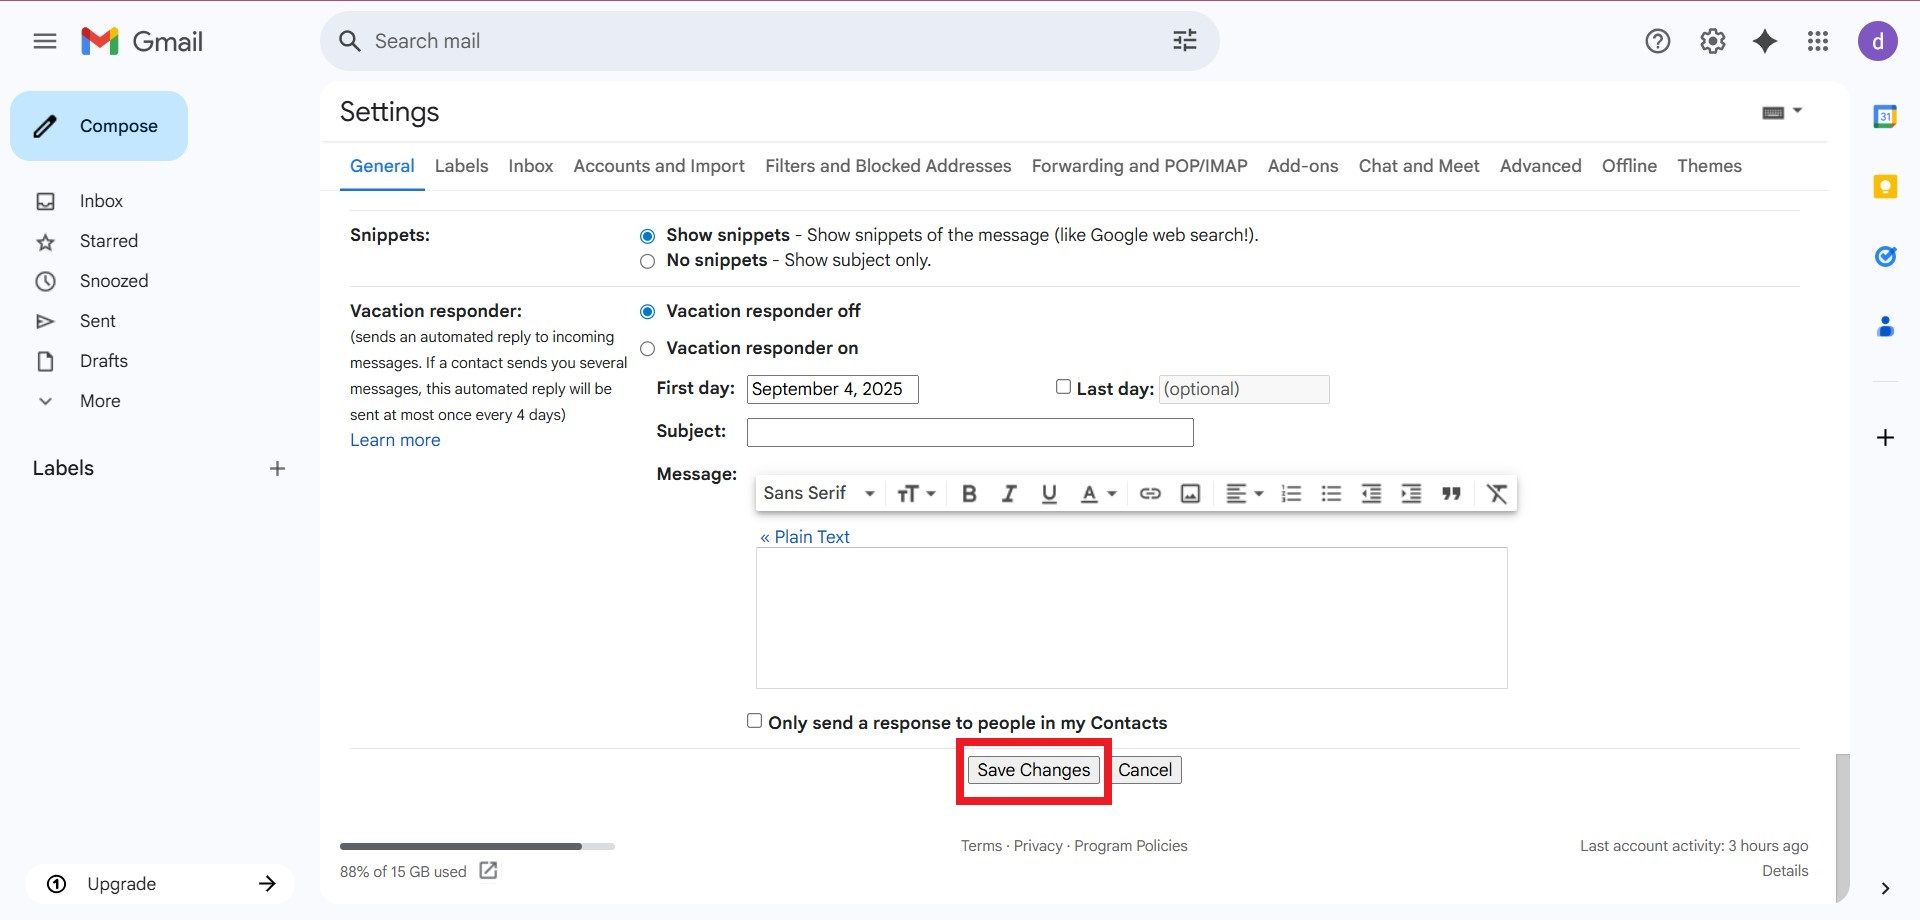1920x920 pixels.
Task: Click the Insert link icon
Action: [x=1150, y=494]
